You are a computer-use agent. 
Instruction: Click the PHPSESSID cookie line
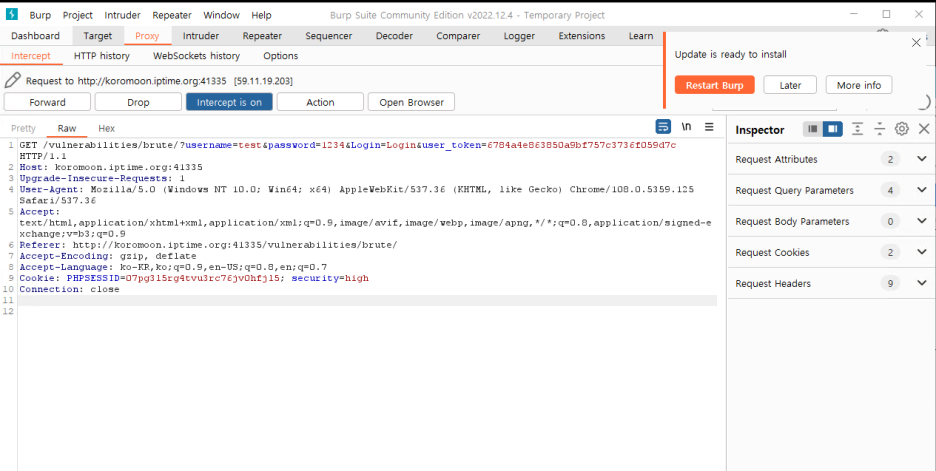coord(194,278)
